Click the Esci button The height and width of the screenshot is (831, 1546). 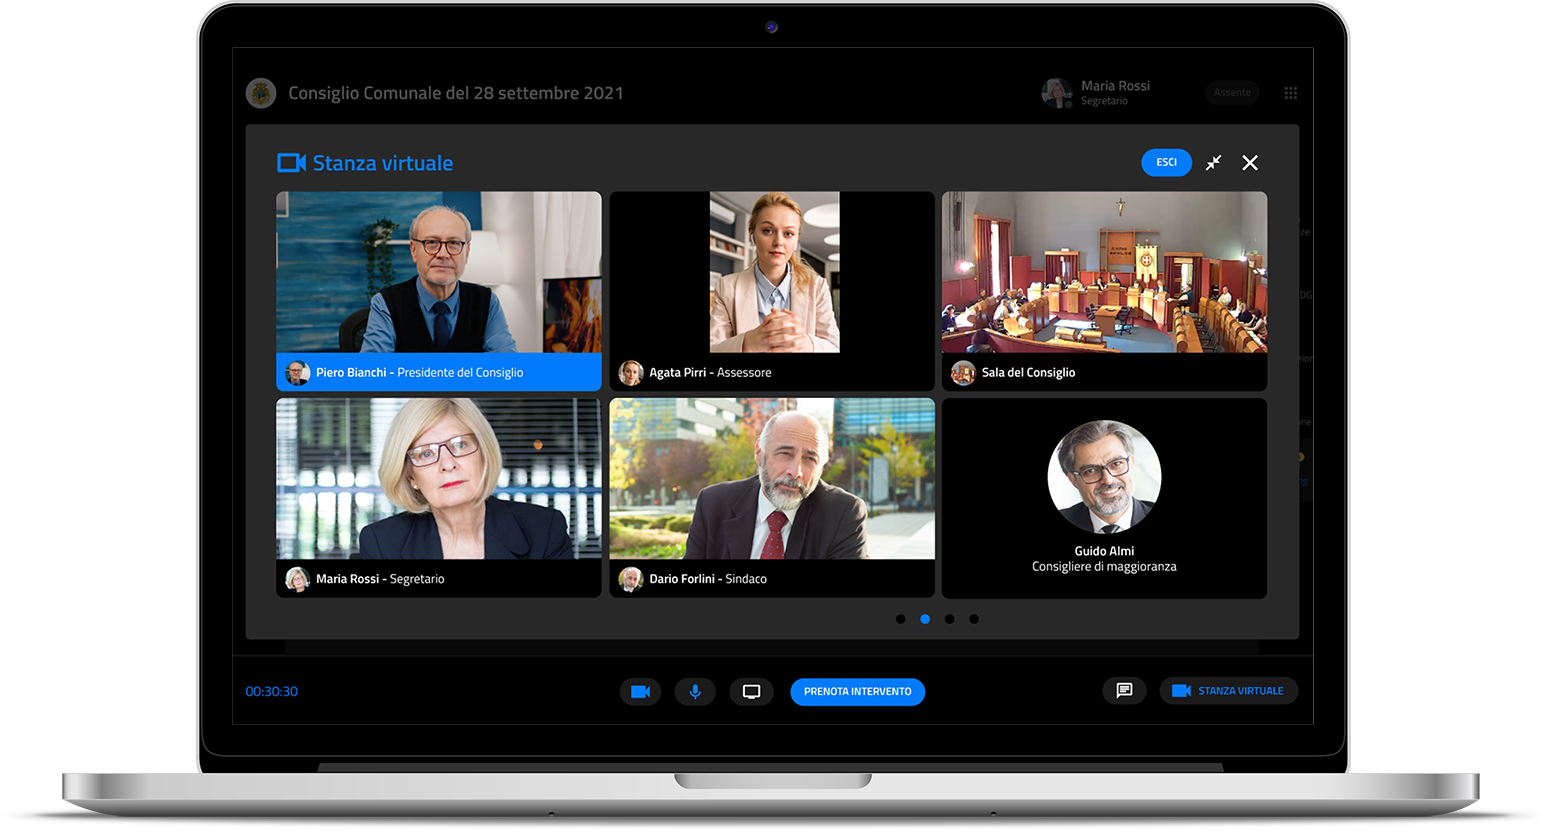pyautogui.click(x=1166, y=163)
